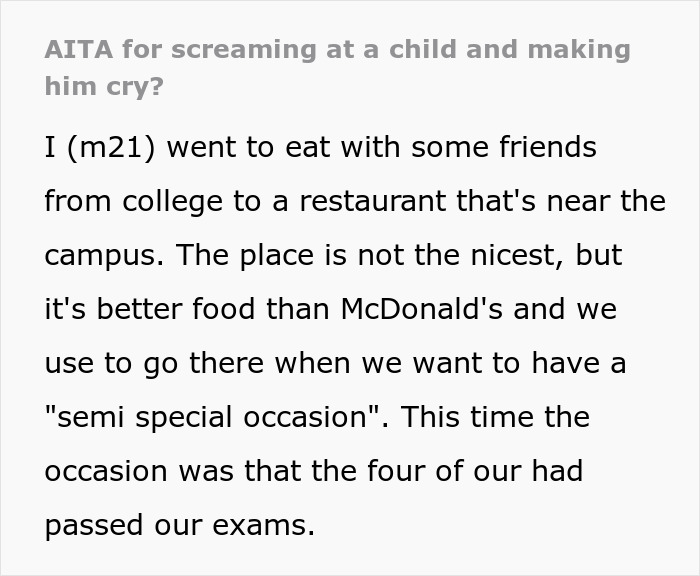Click the word "college" in the paragraph
This screenshot has height=576, width=700.
click(x=165, y=202)
